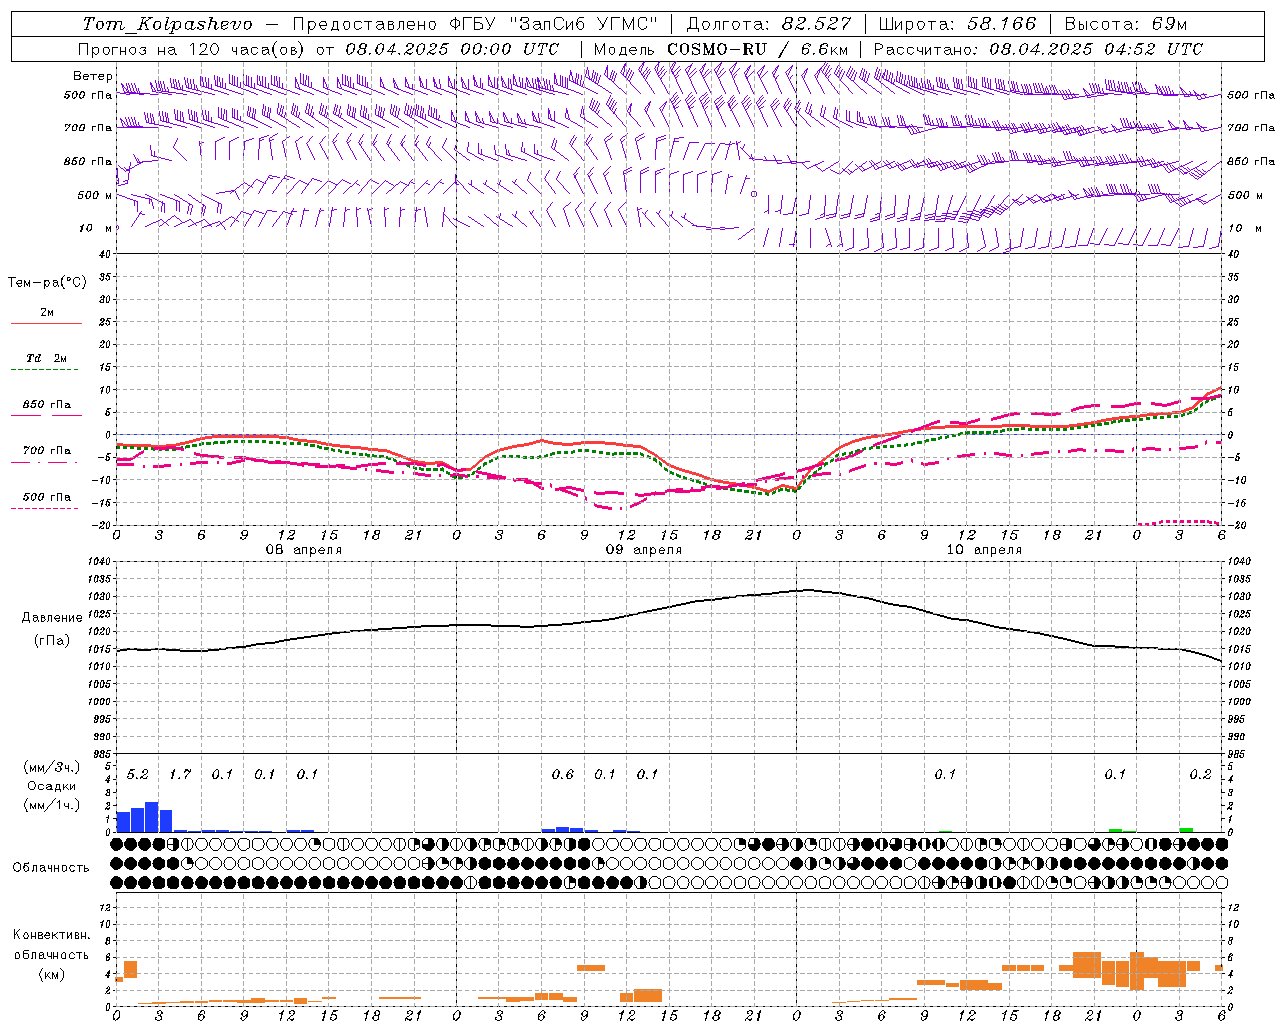The image size is (1280, 1024).
Task: Click the computed time Рассчитано: 08.04.2025 04:52 UTC
Action: (1038, 49)
